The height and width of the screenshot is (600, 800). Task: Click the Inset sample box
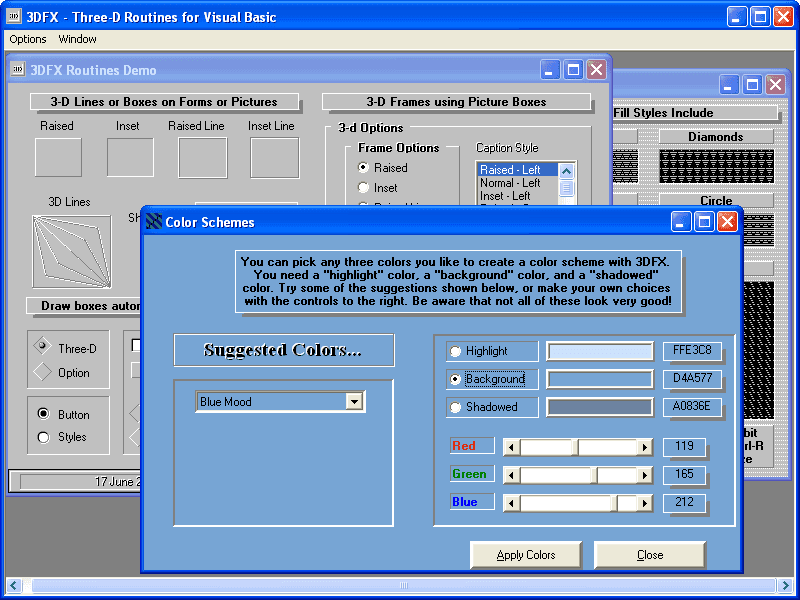point(130,157)
